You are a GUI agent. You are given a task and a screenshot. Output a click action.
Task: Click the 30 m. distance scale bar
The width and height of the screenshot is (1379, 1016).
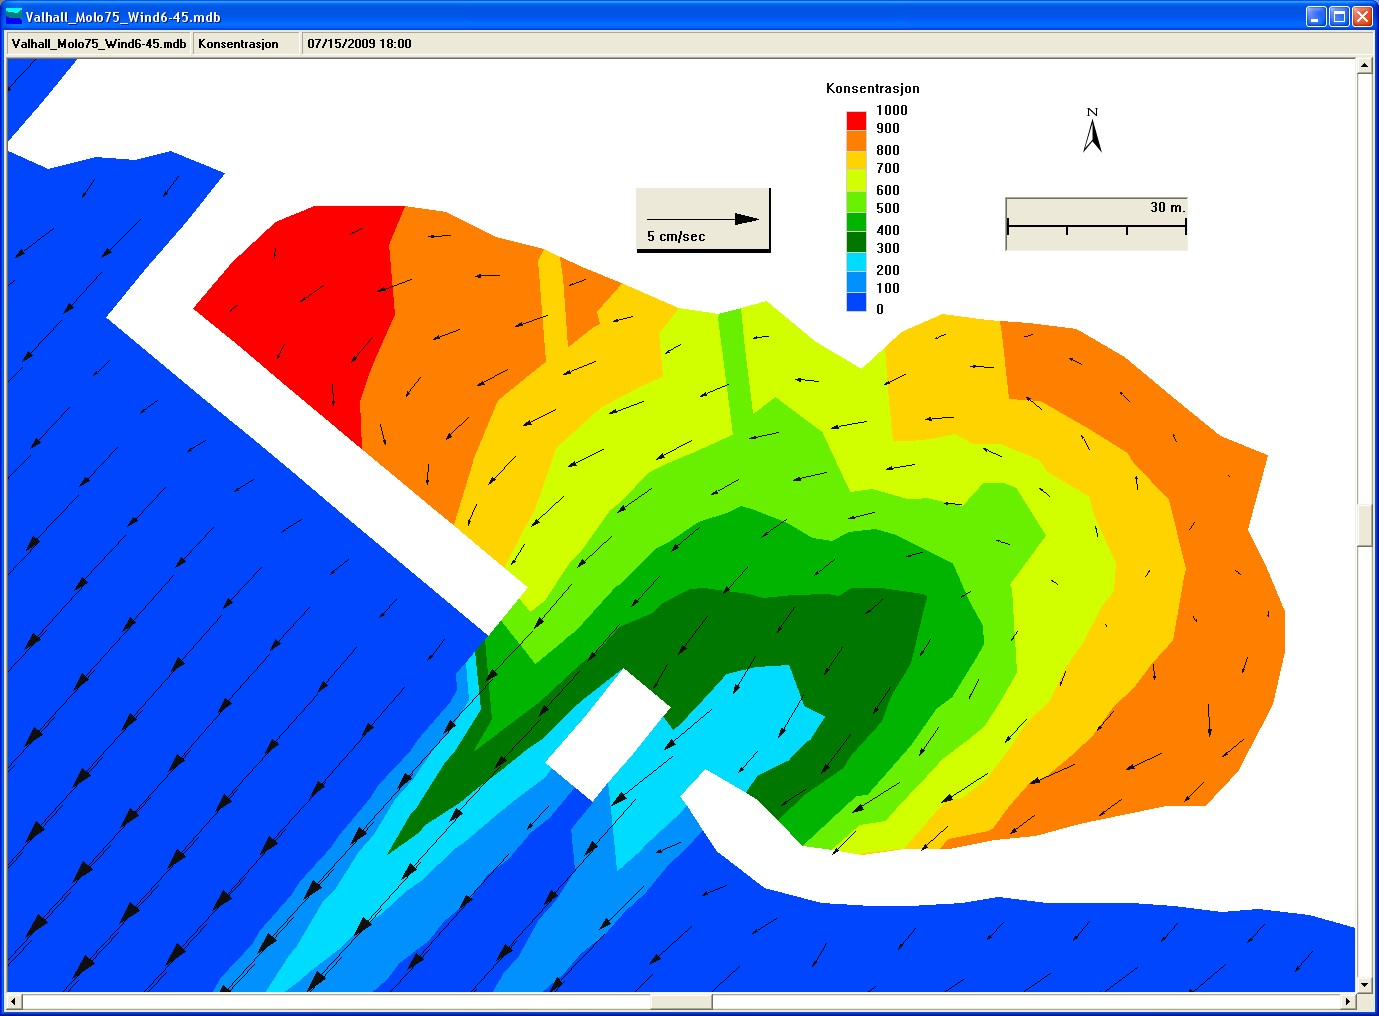click(x=1096, y=223)
